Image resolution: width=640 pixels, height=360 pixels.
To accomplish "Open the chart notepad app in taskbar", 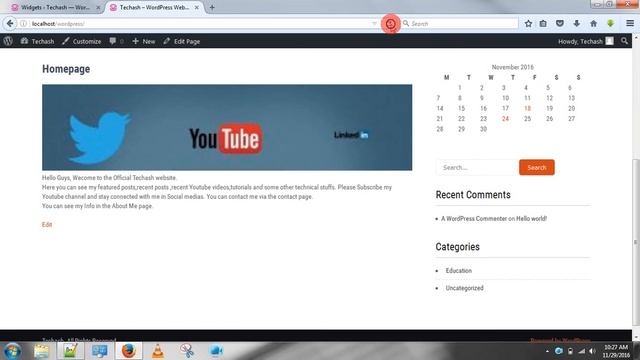I will (70, 351).
